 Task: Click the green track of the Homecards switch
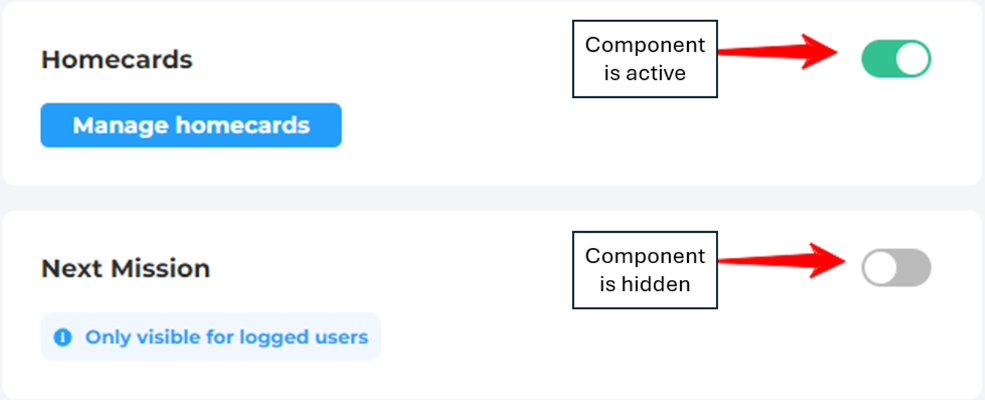(x=877, y=59)
